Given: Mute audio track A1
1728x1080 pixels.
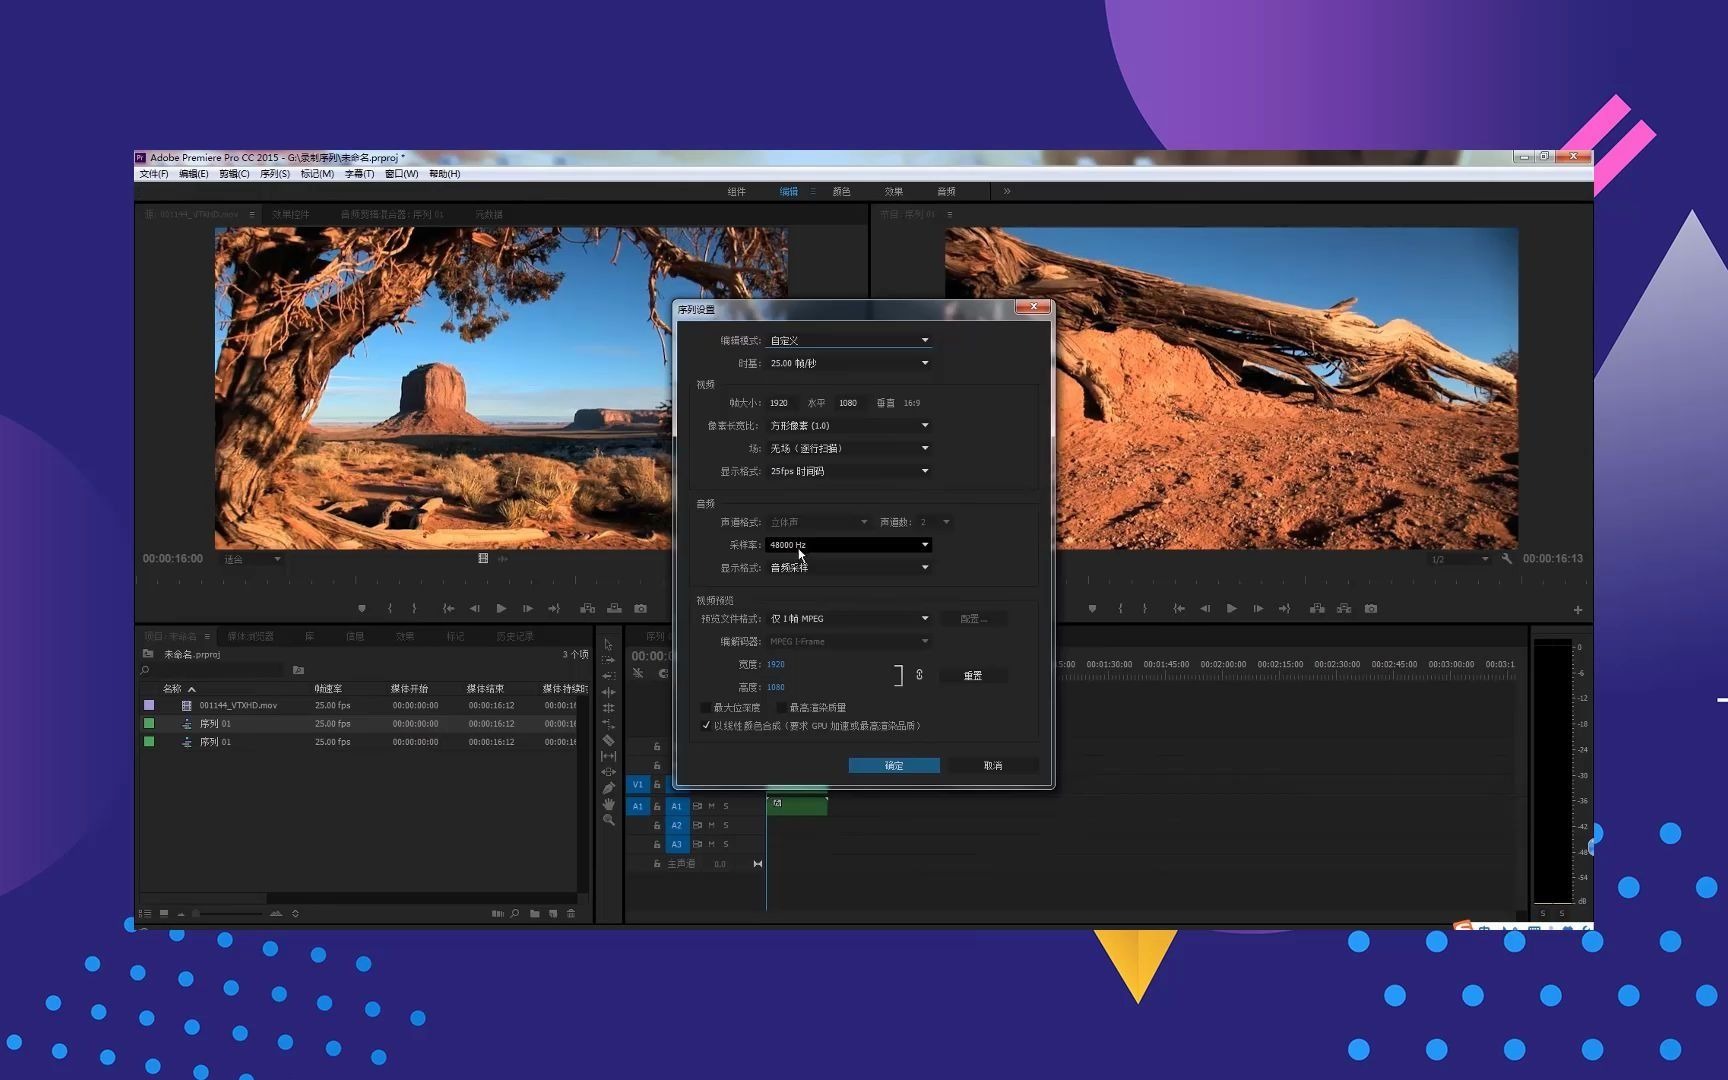Looking at the screenshot, I should pyautogui.click(x=712, y=806).
